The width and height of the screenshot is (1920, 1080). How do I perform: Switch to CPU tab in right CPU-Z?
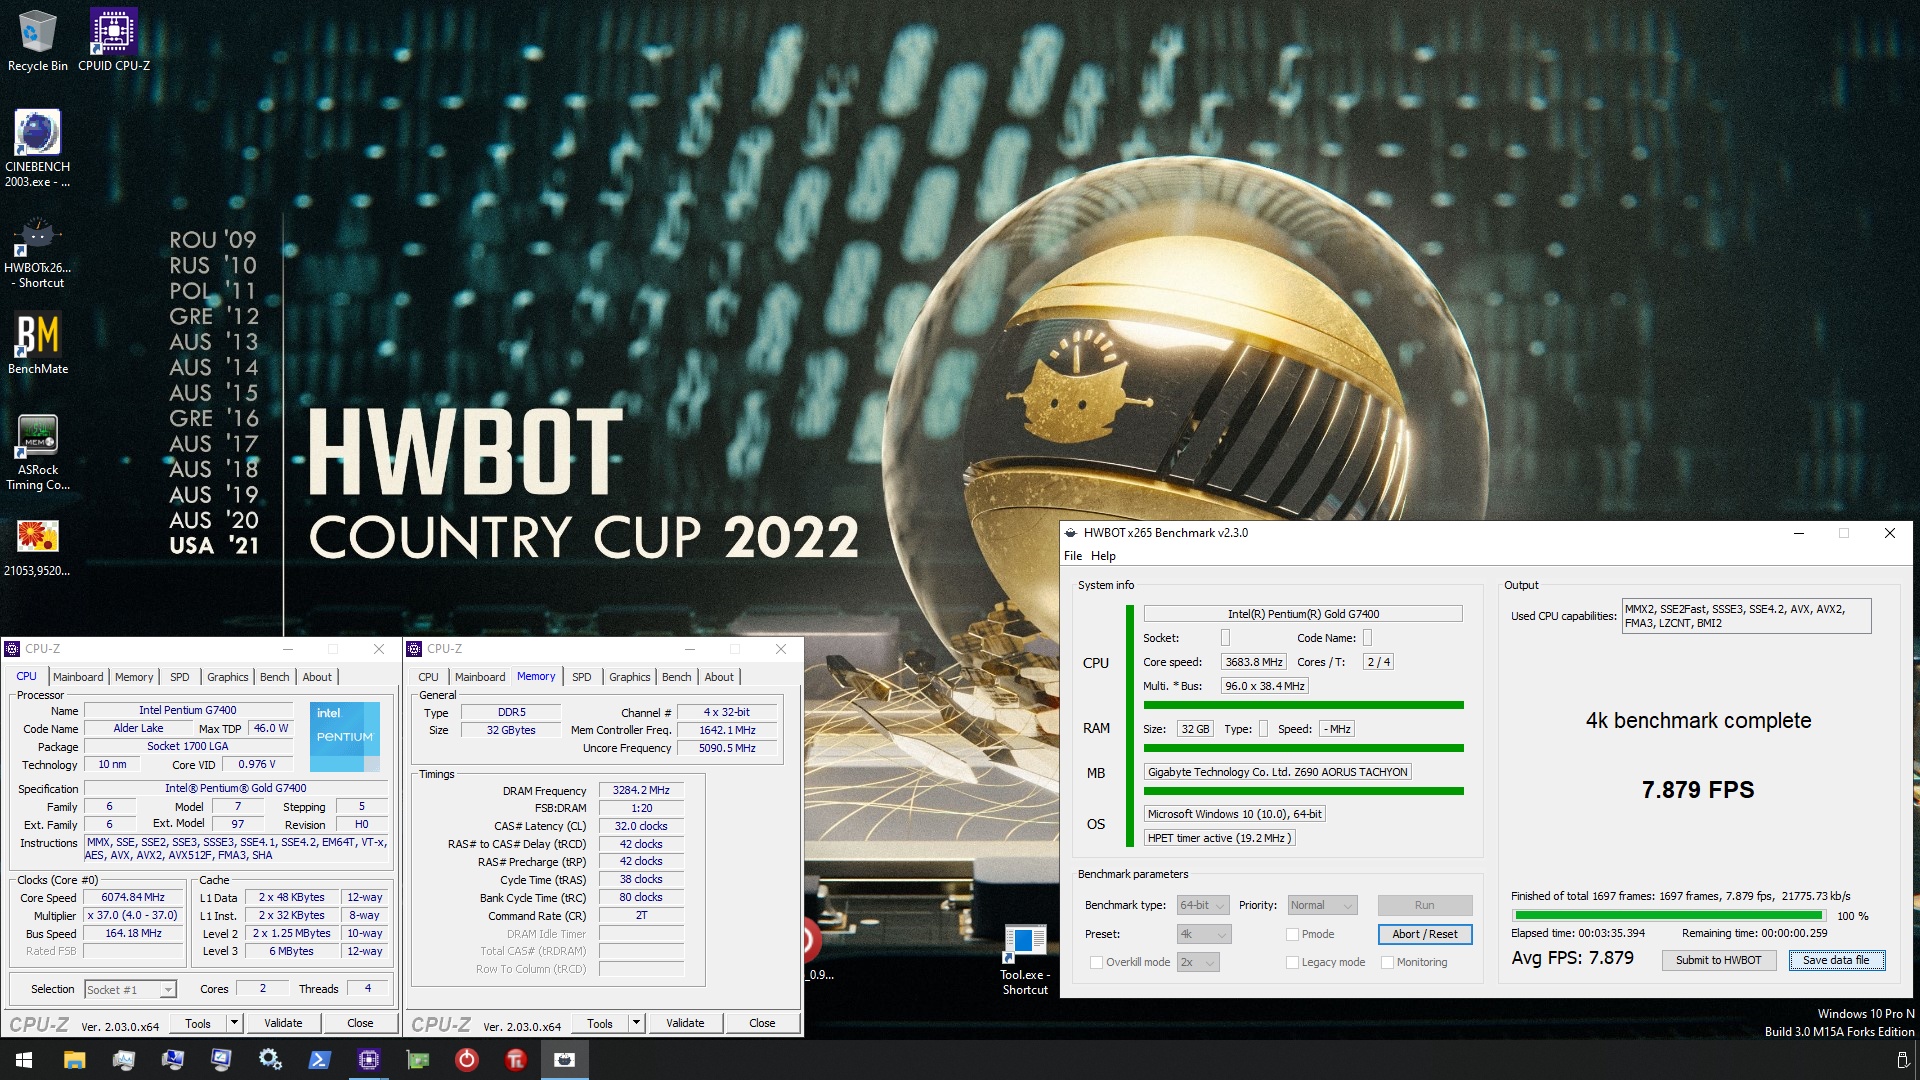click(428, 677)
